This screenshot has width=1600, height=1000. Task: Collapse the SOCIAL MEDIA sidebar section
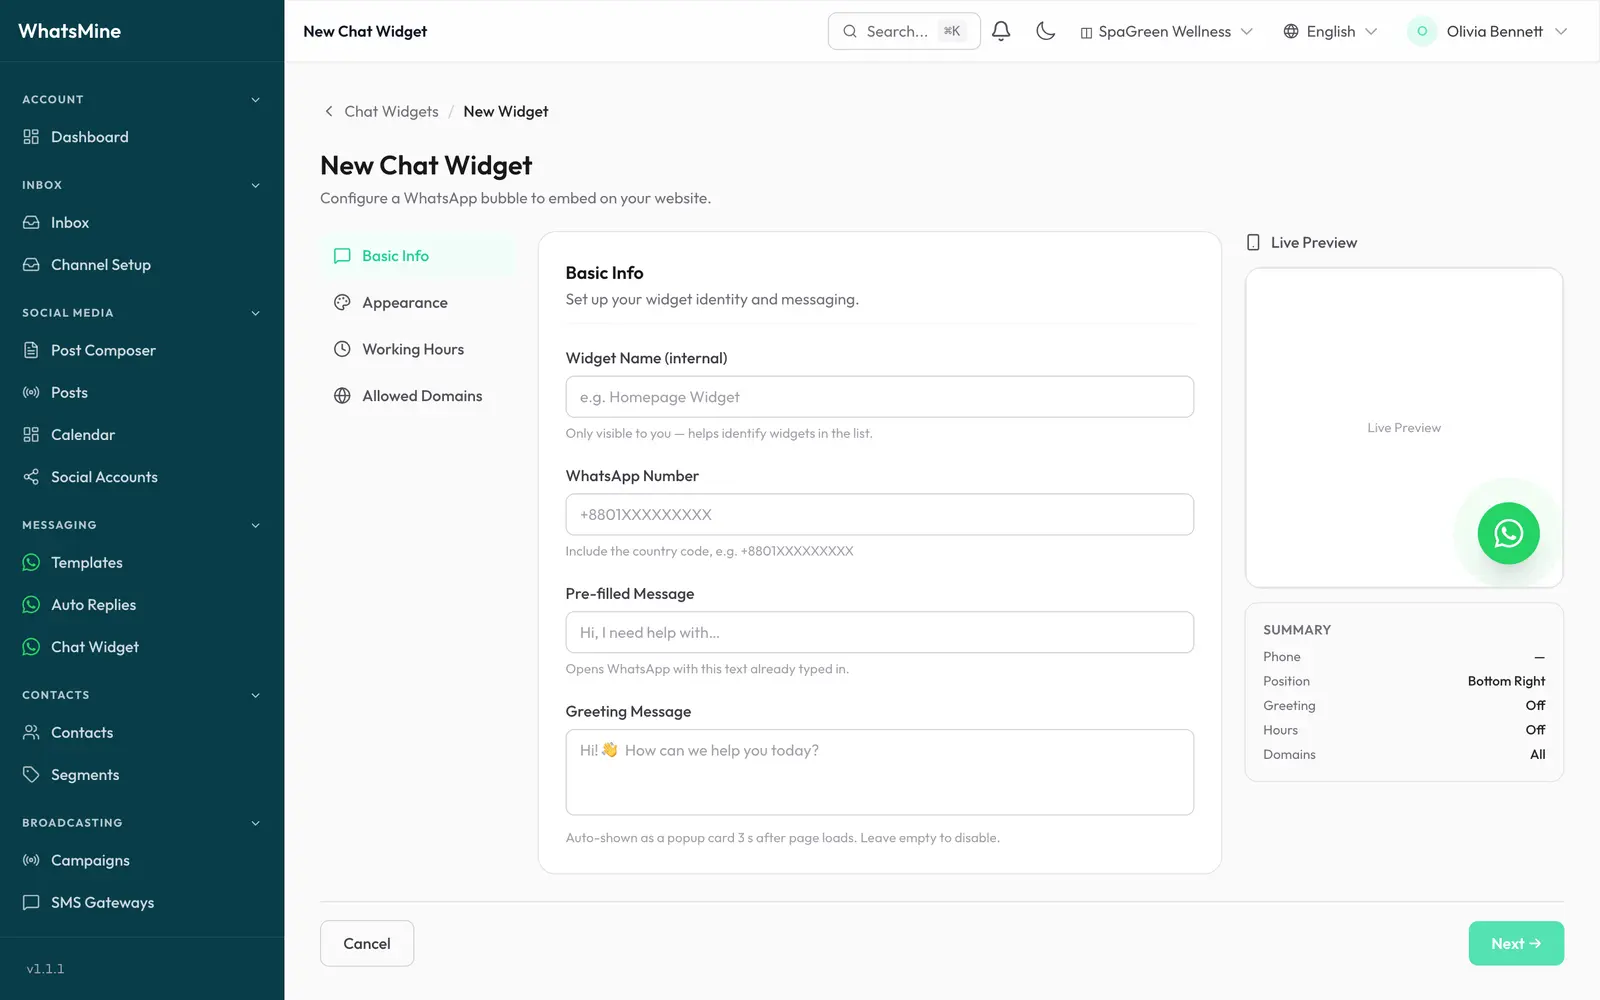tap(255, 313)
